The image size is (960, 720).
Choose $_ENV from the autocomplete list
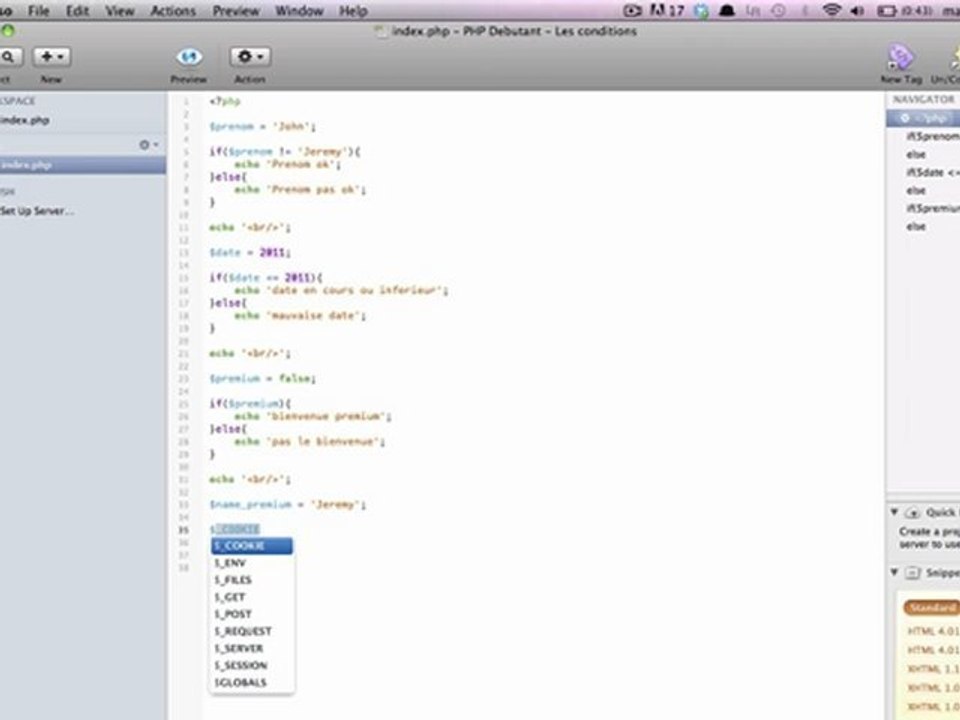[252, 563]
